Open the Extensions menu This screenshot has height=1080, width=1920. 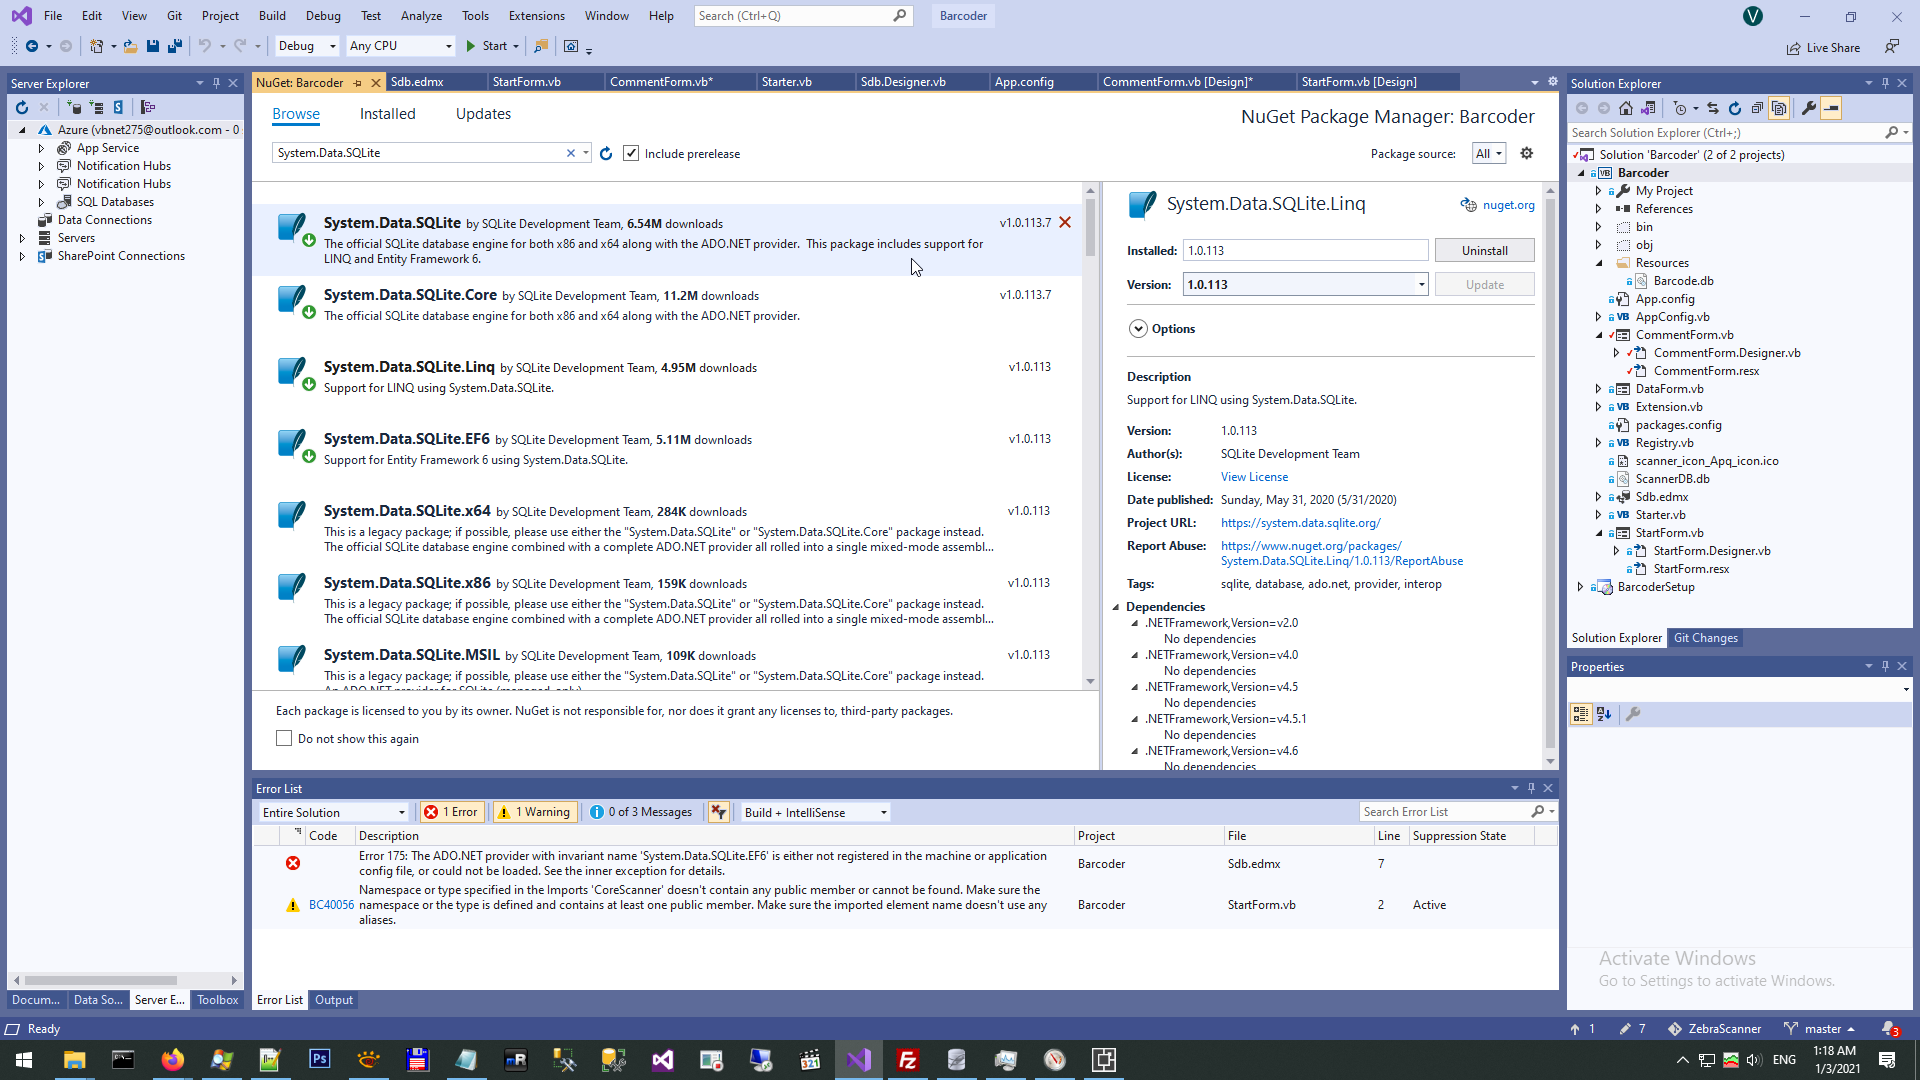536,16
